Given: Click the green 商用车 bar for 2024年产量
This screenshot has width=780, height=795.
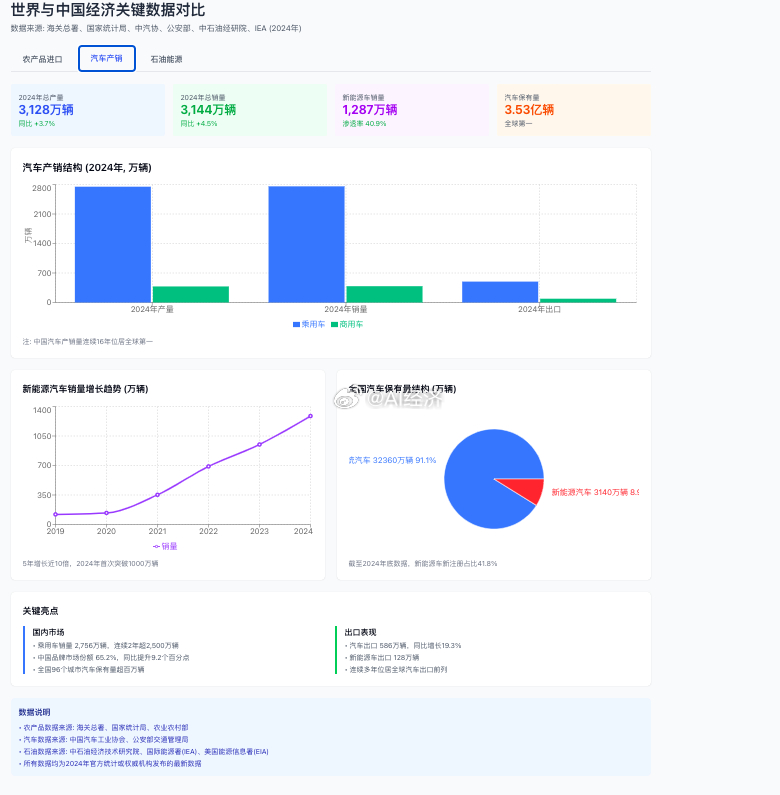Looking at the screenshot, I should tap(191, 295).
